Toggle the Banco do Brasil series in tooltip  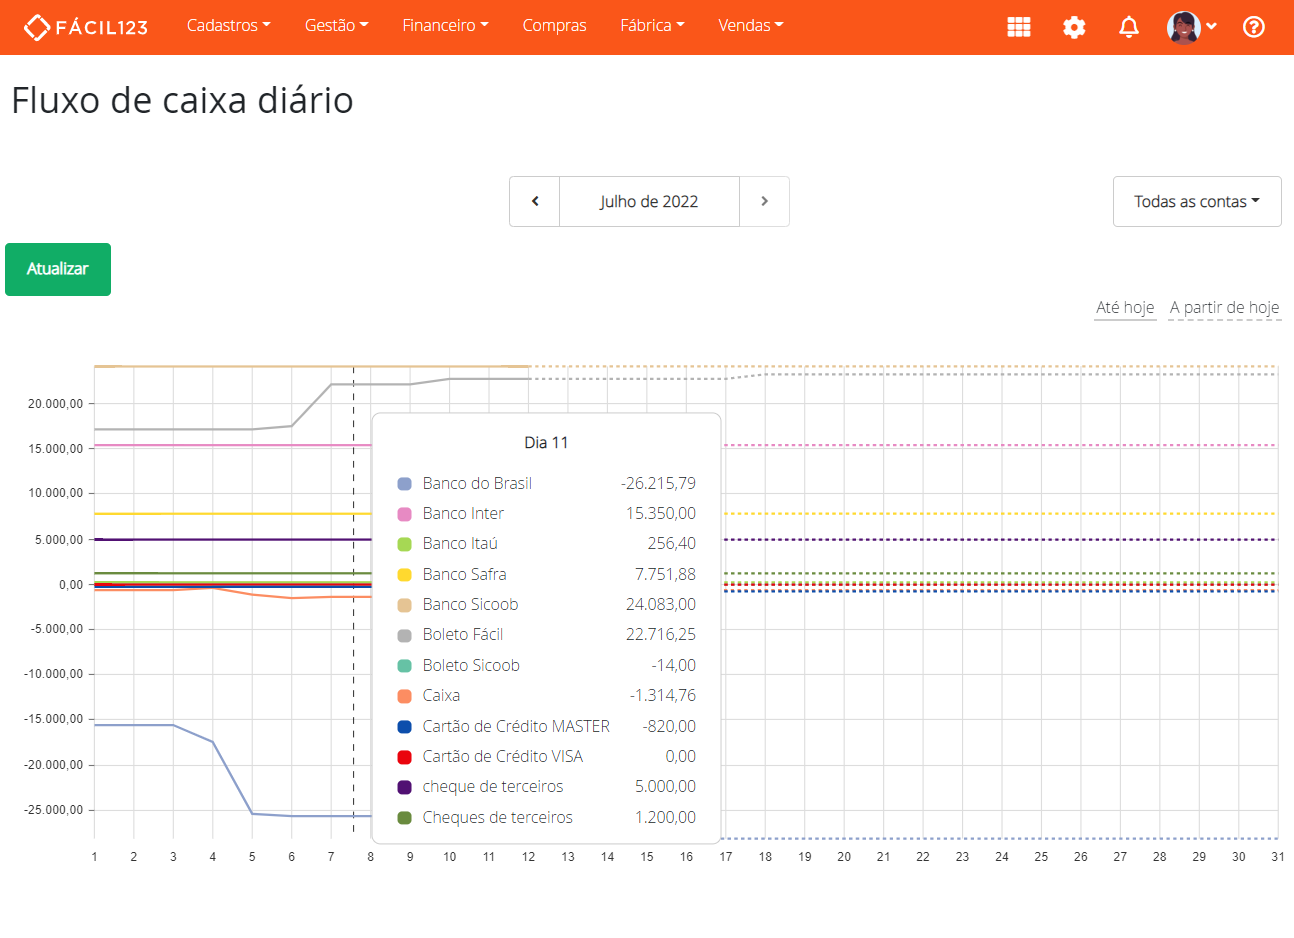(476, 483)
